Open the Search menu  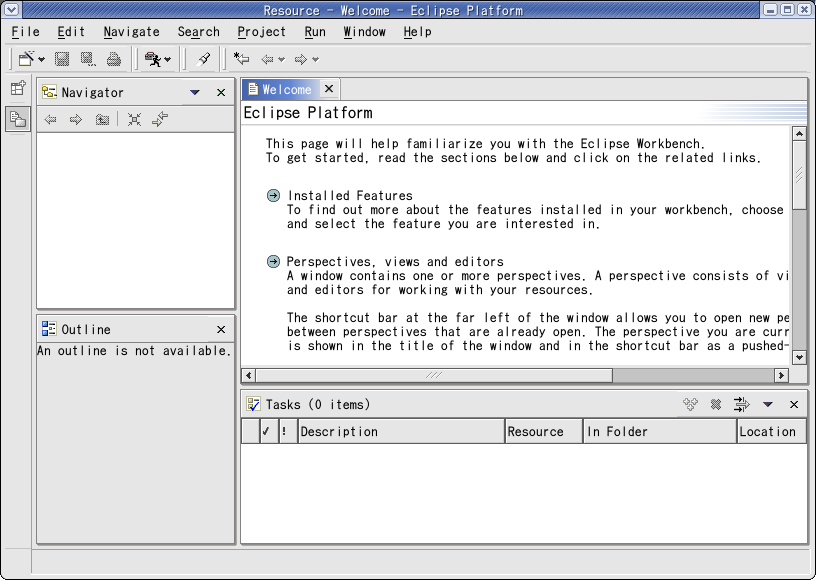click(x=199, y=32)
